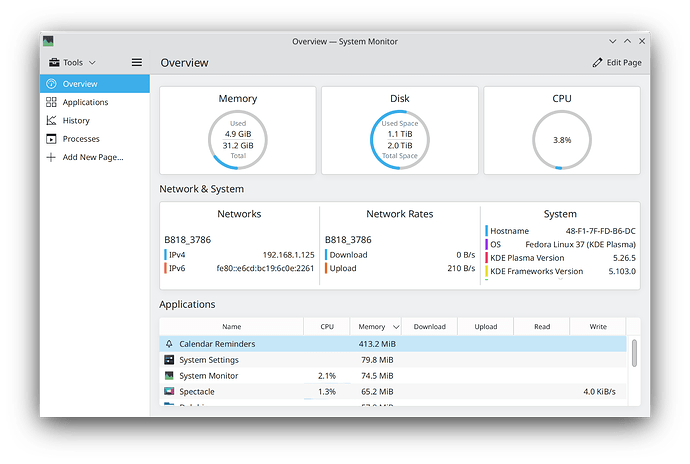Open the hamburger menu icon
The width and height of the screenshot is (690, 464).
click(x=137, y=63)
